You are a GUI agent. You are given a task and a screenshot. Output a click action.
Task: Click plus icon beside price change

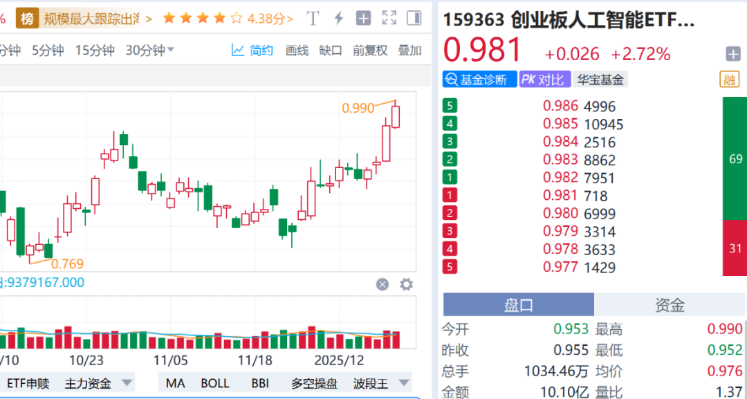pos(733,54)
